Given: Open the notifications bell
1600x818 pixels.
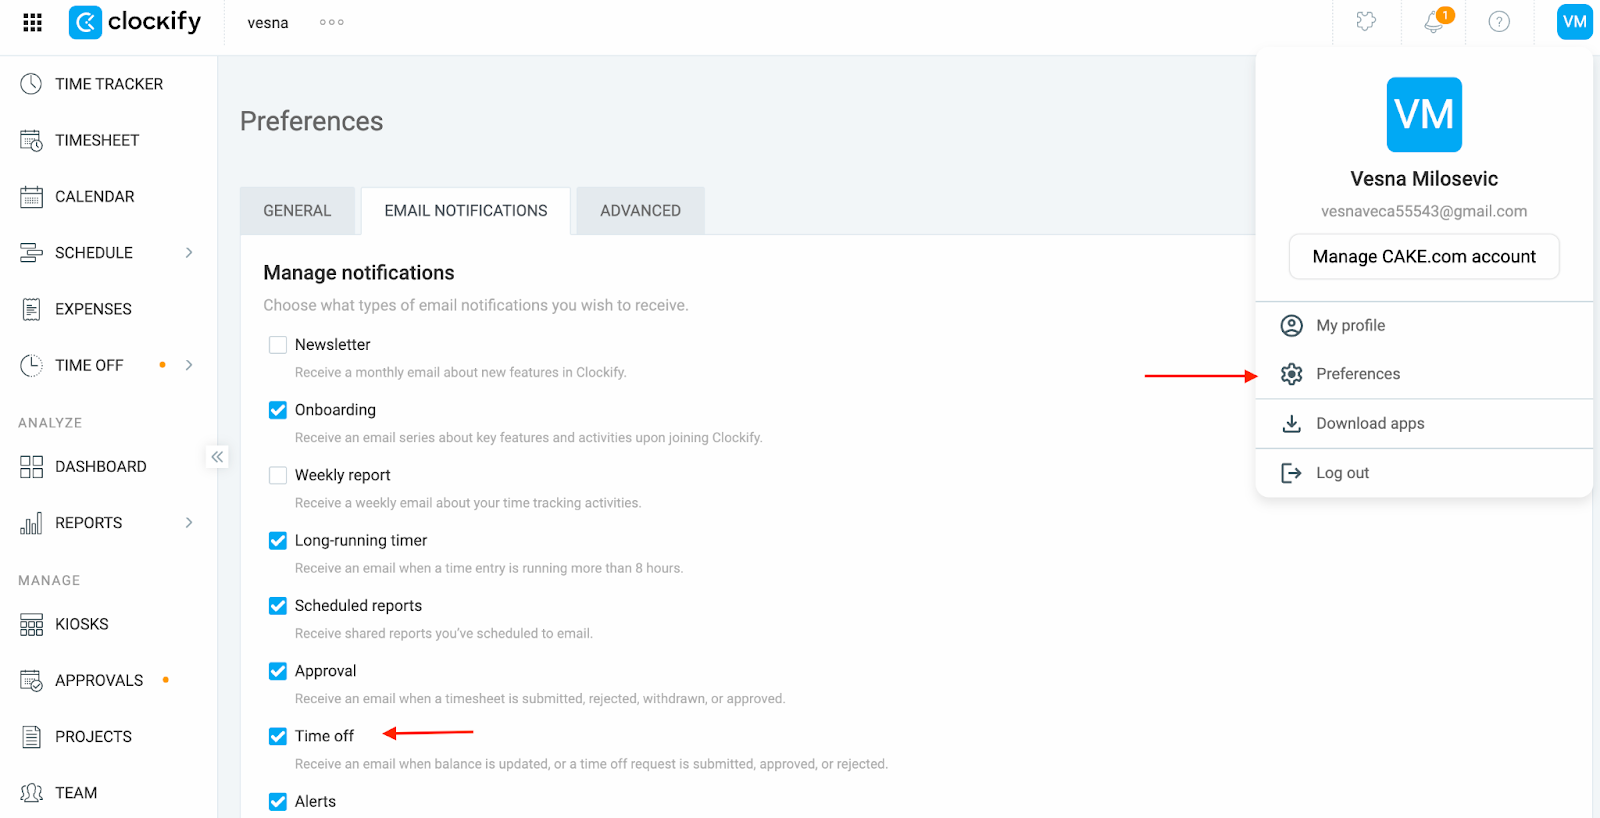Looking at the screenshot, I should (x=1434, y=21).
